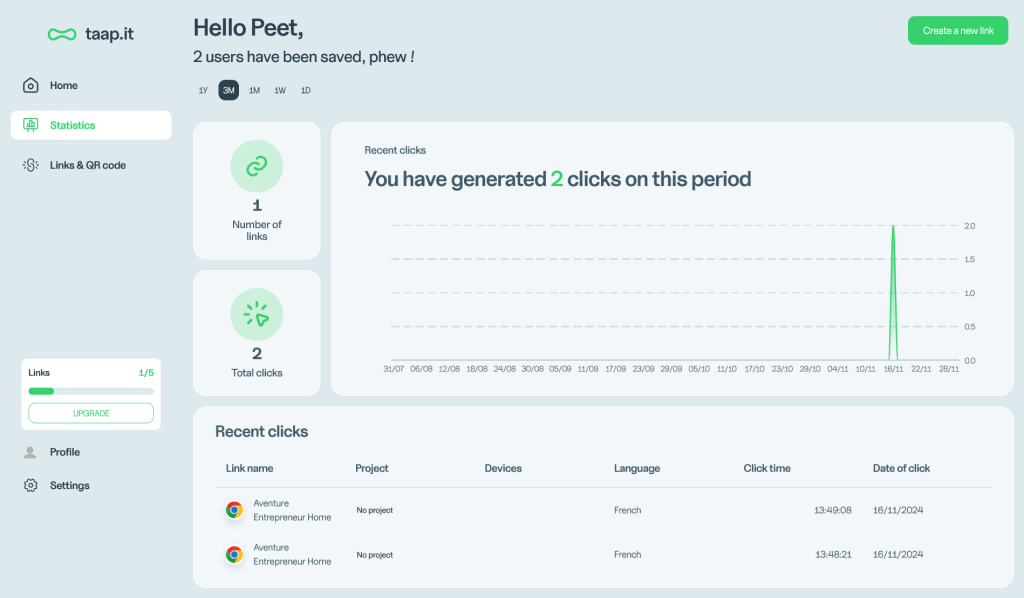
Task: Show statistics for 1D period
Action: tap(306, 91)
